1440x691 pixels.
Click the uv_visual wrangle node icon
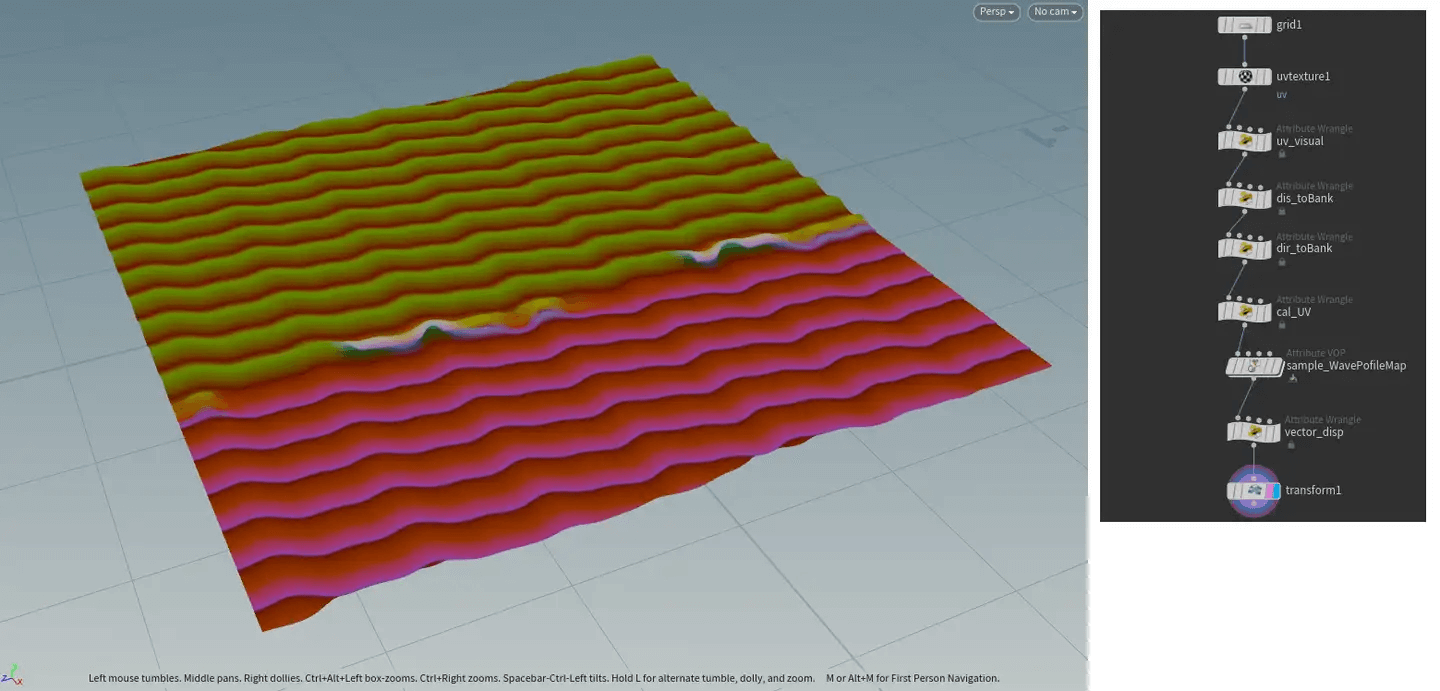1245,141
